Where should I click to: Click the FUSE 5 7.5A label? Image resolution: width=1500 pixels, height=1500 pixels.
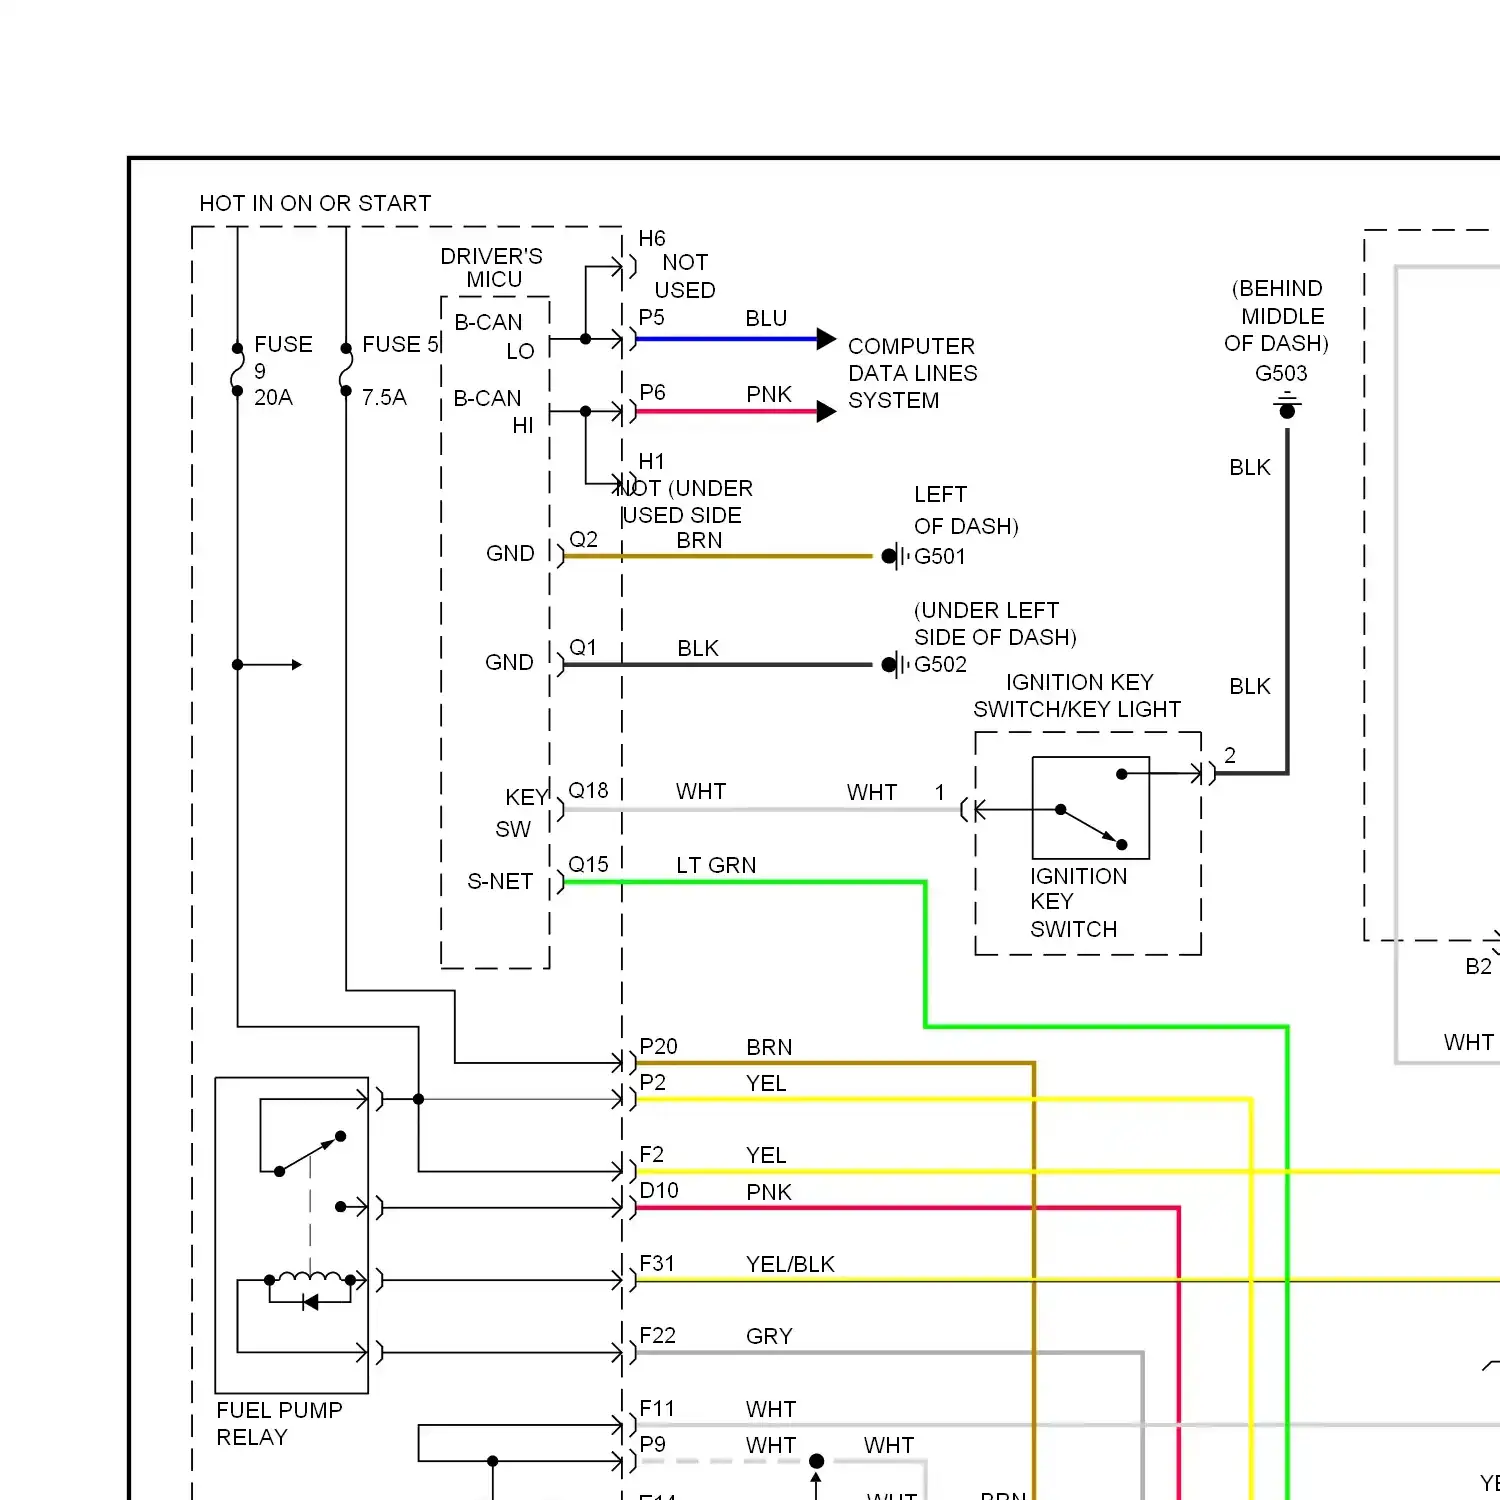click(x=400, y=370)
